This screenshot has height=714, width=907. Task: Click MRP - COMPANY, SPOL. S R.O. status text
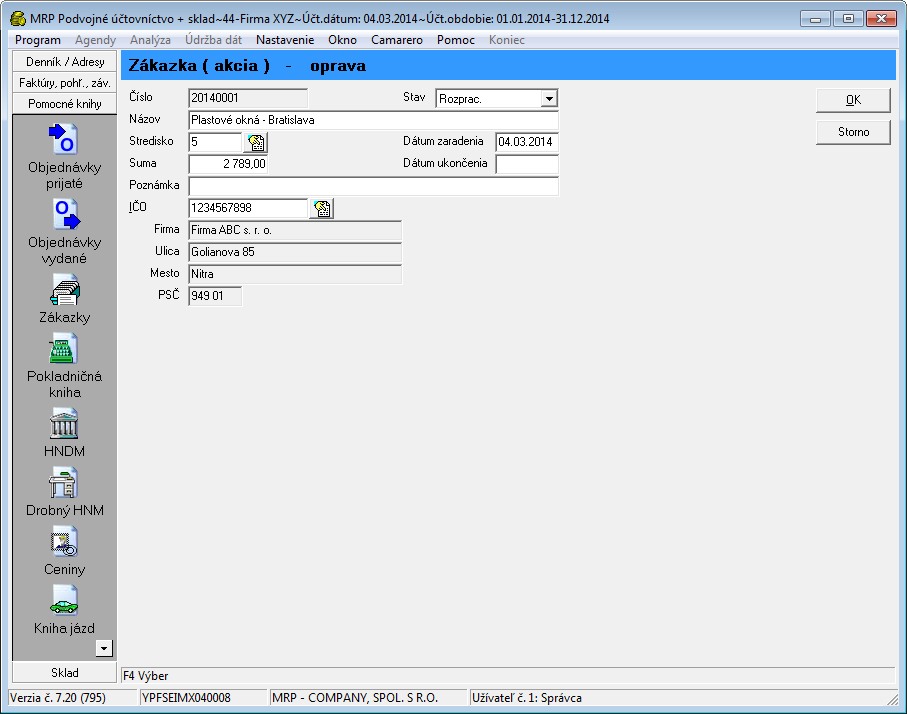355,698
